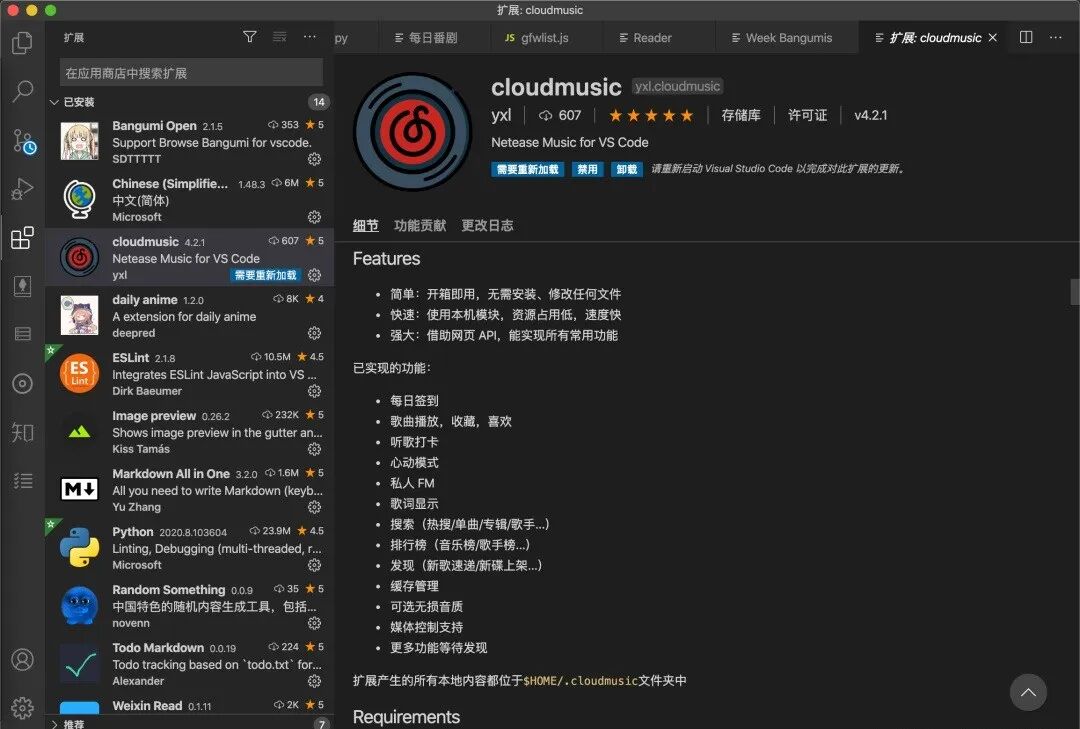Open Source Control view in activity bar
1080x729 pixels.
coord(23,141)
